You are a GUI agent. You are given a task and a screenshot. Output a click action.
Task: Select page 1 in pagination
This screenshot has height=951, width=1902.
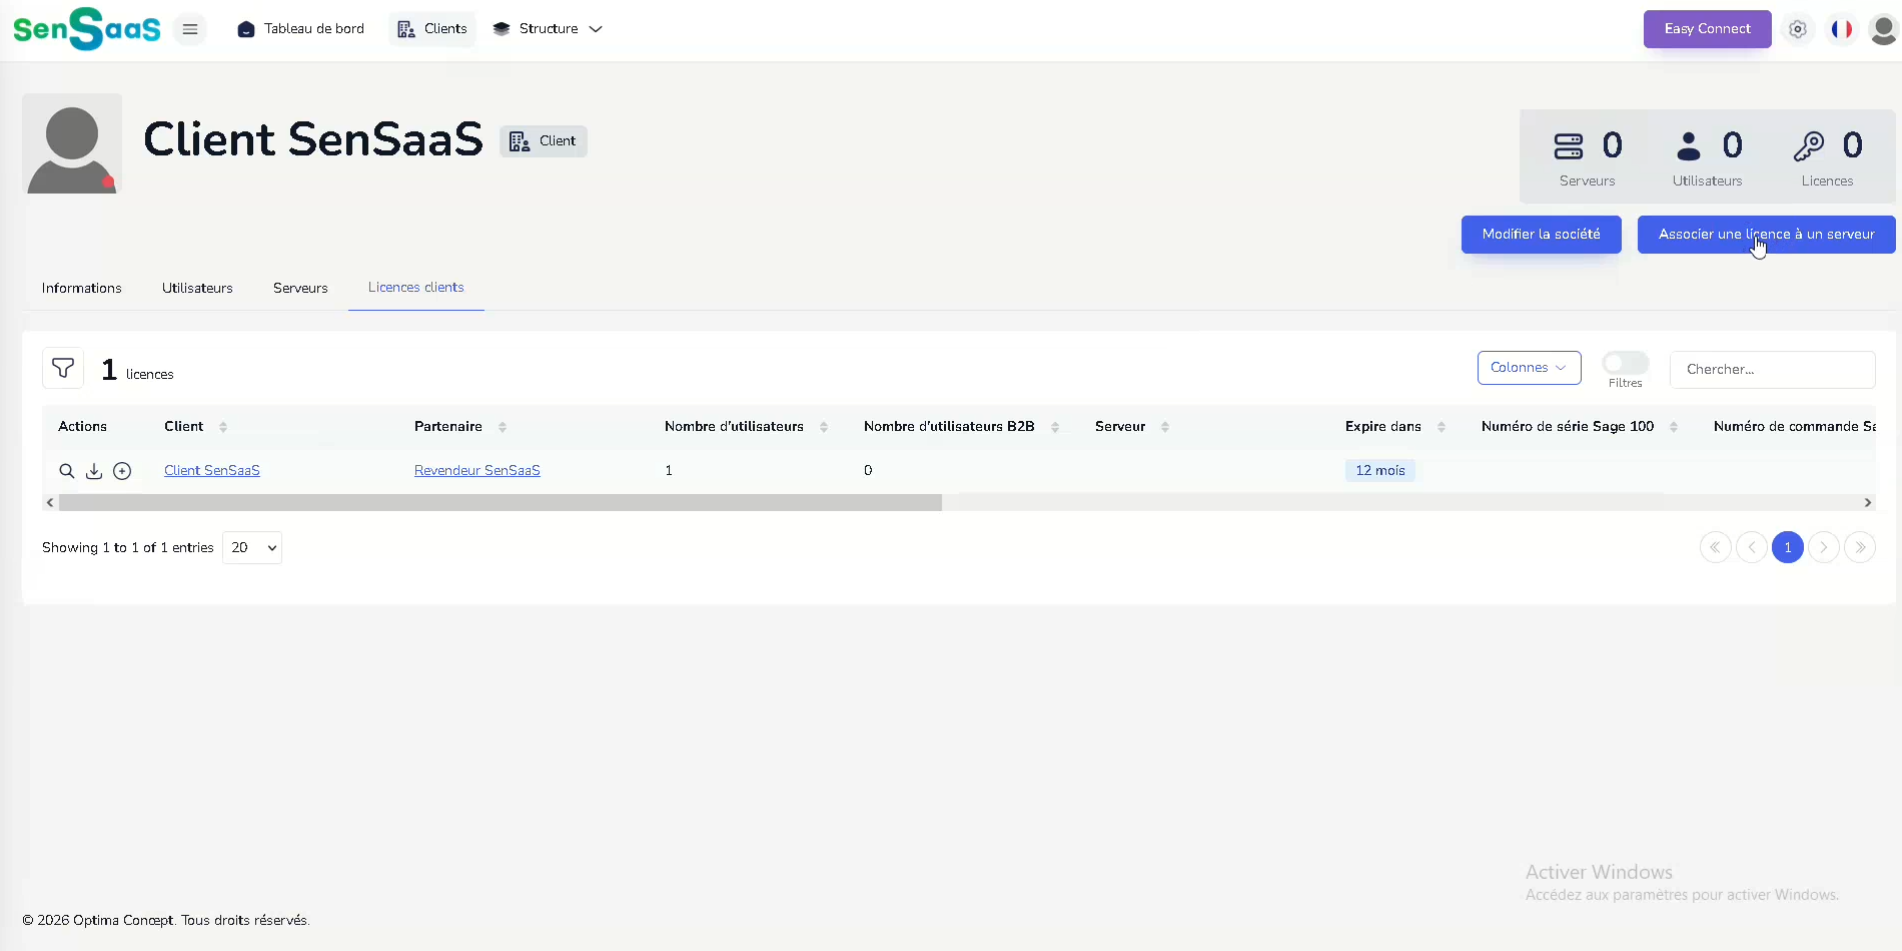(x=1787, y=547)
